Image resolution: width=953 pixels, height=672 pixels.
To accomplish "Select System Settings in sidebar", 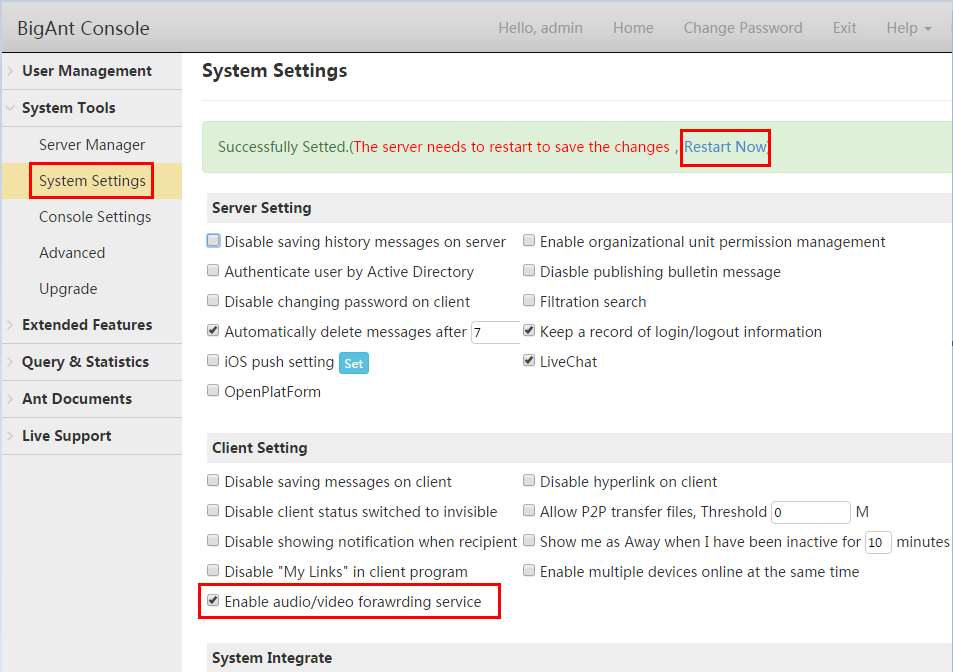I will [x=92, y=180].
